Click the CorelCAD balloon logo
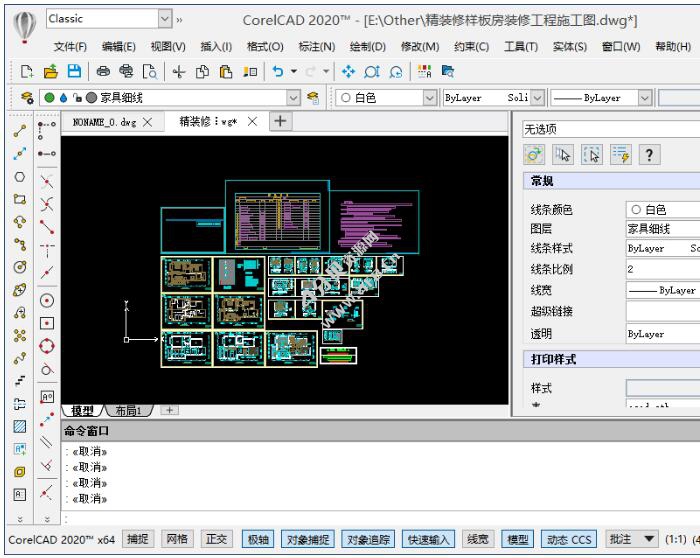700x558 pixels. 25,27
